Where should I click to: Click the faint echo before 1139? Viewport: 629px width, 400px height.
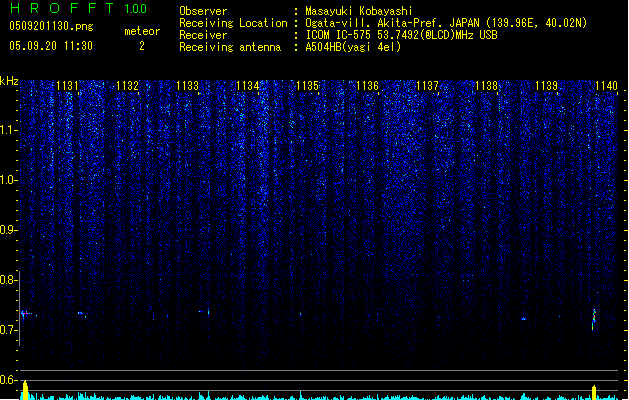pos(523,319)
